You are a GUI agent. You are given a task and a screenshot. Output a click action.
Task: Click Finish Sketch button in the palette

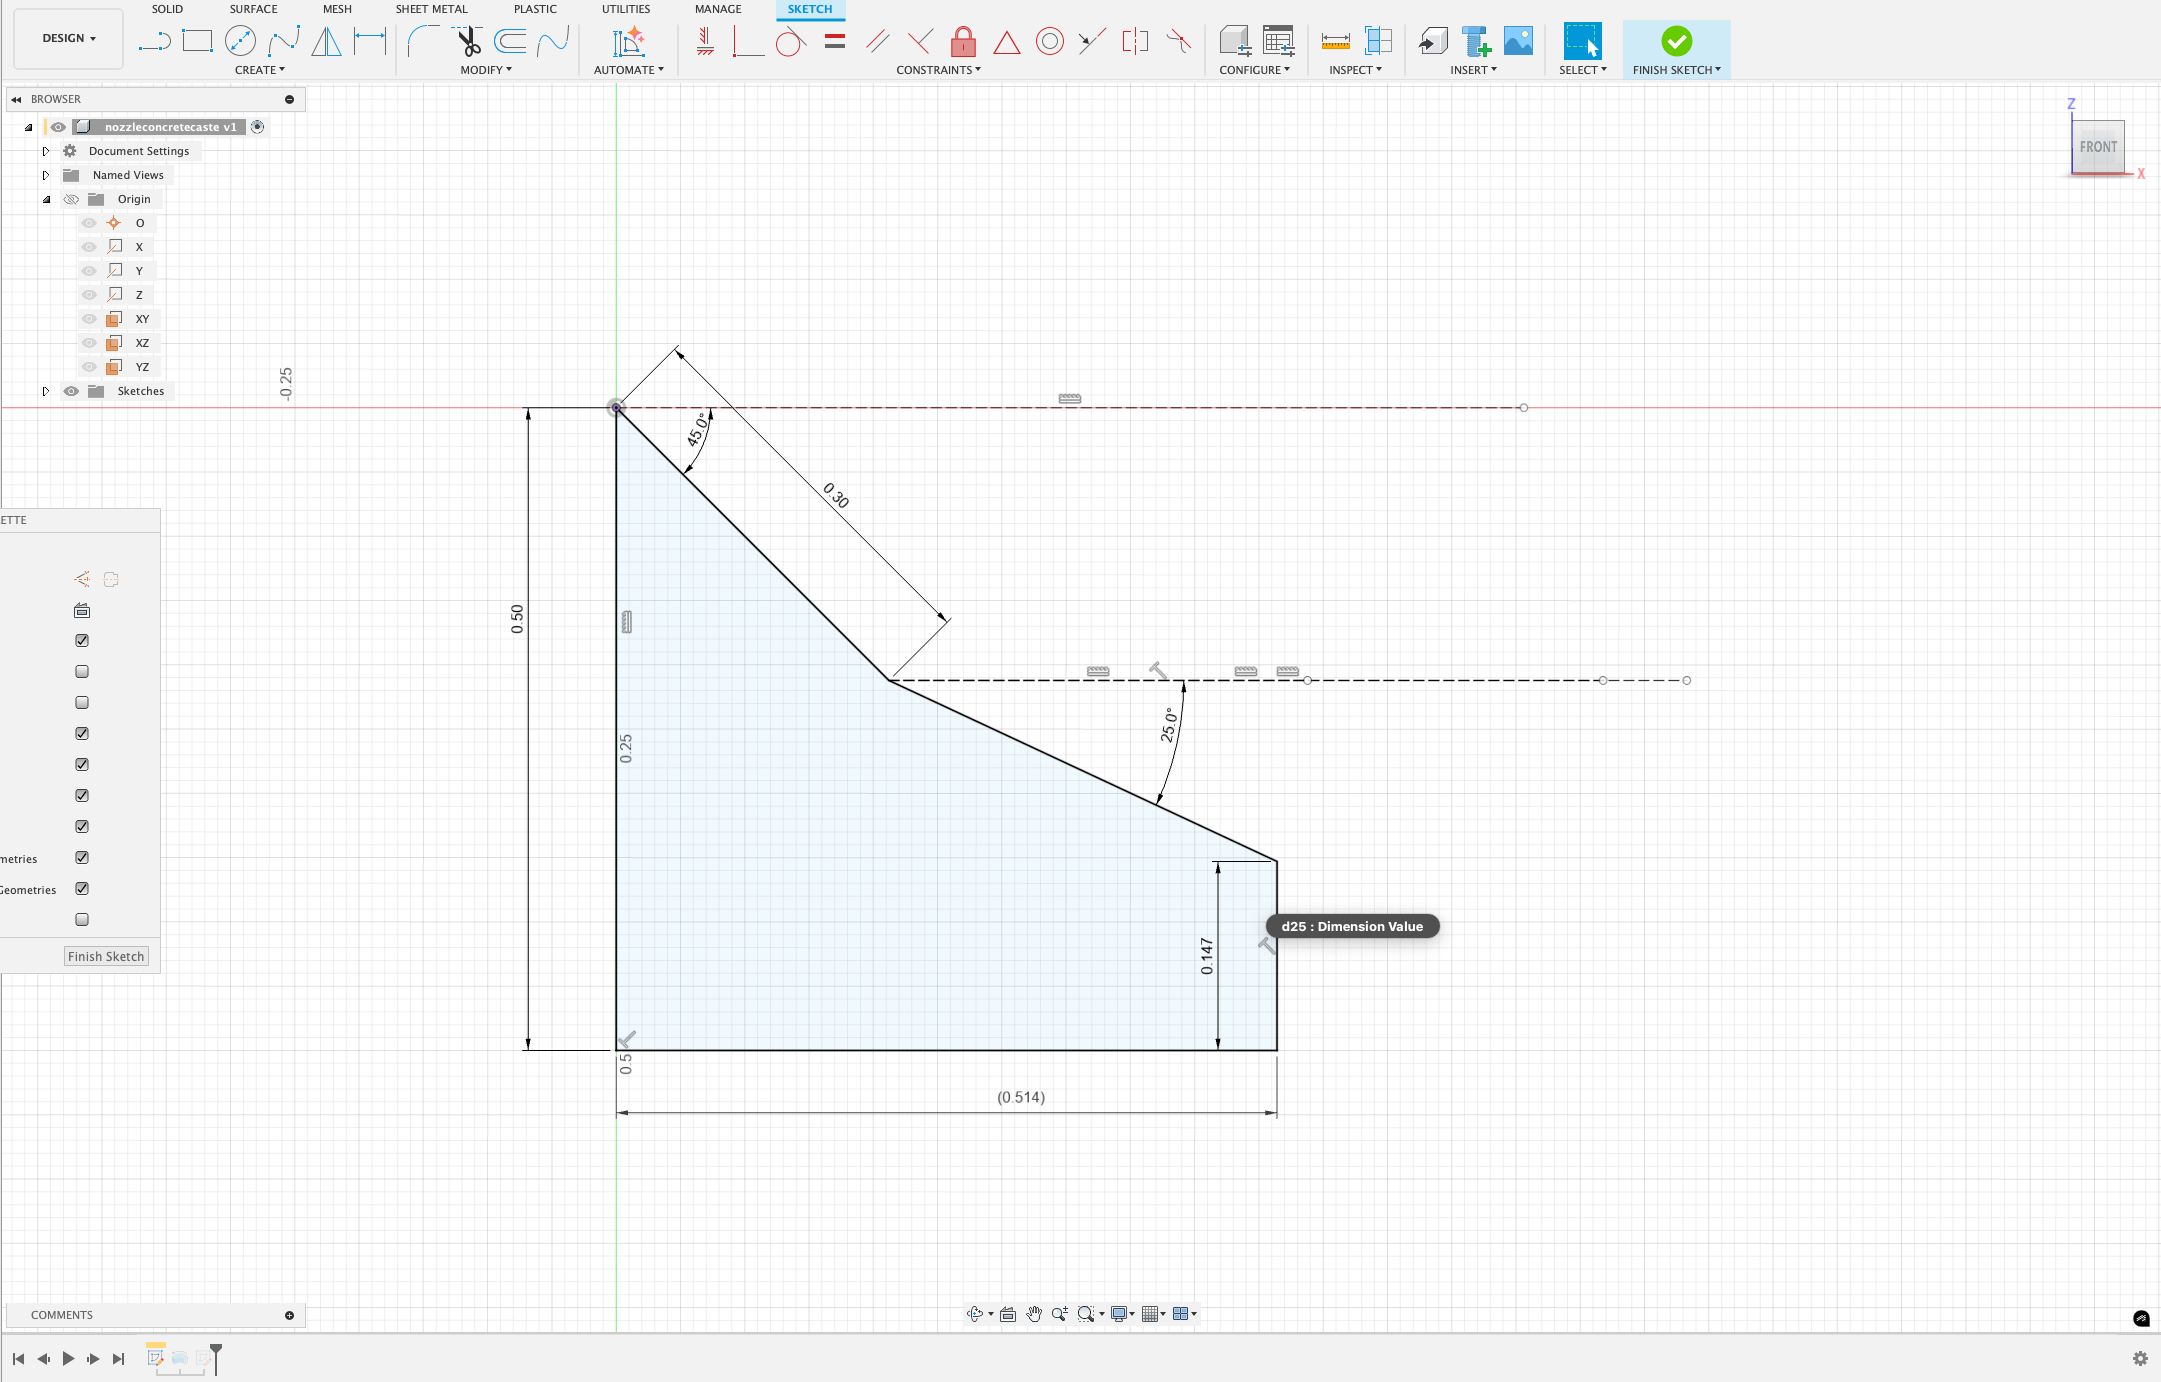(106, 956)
